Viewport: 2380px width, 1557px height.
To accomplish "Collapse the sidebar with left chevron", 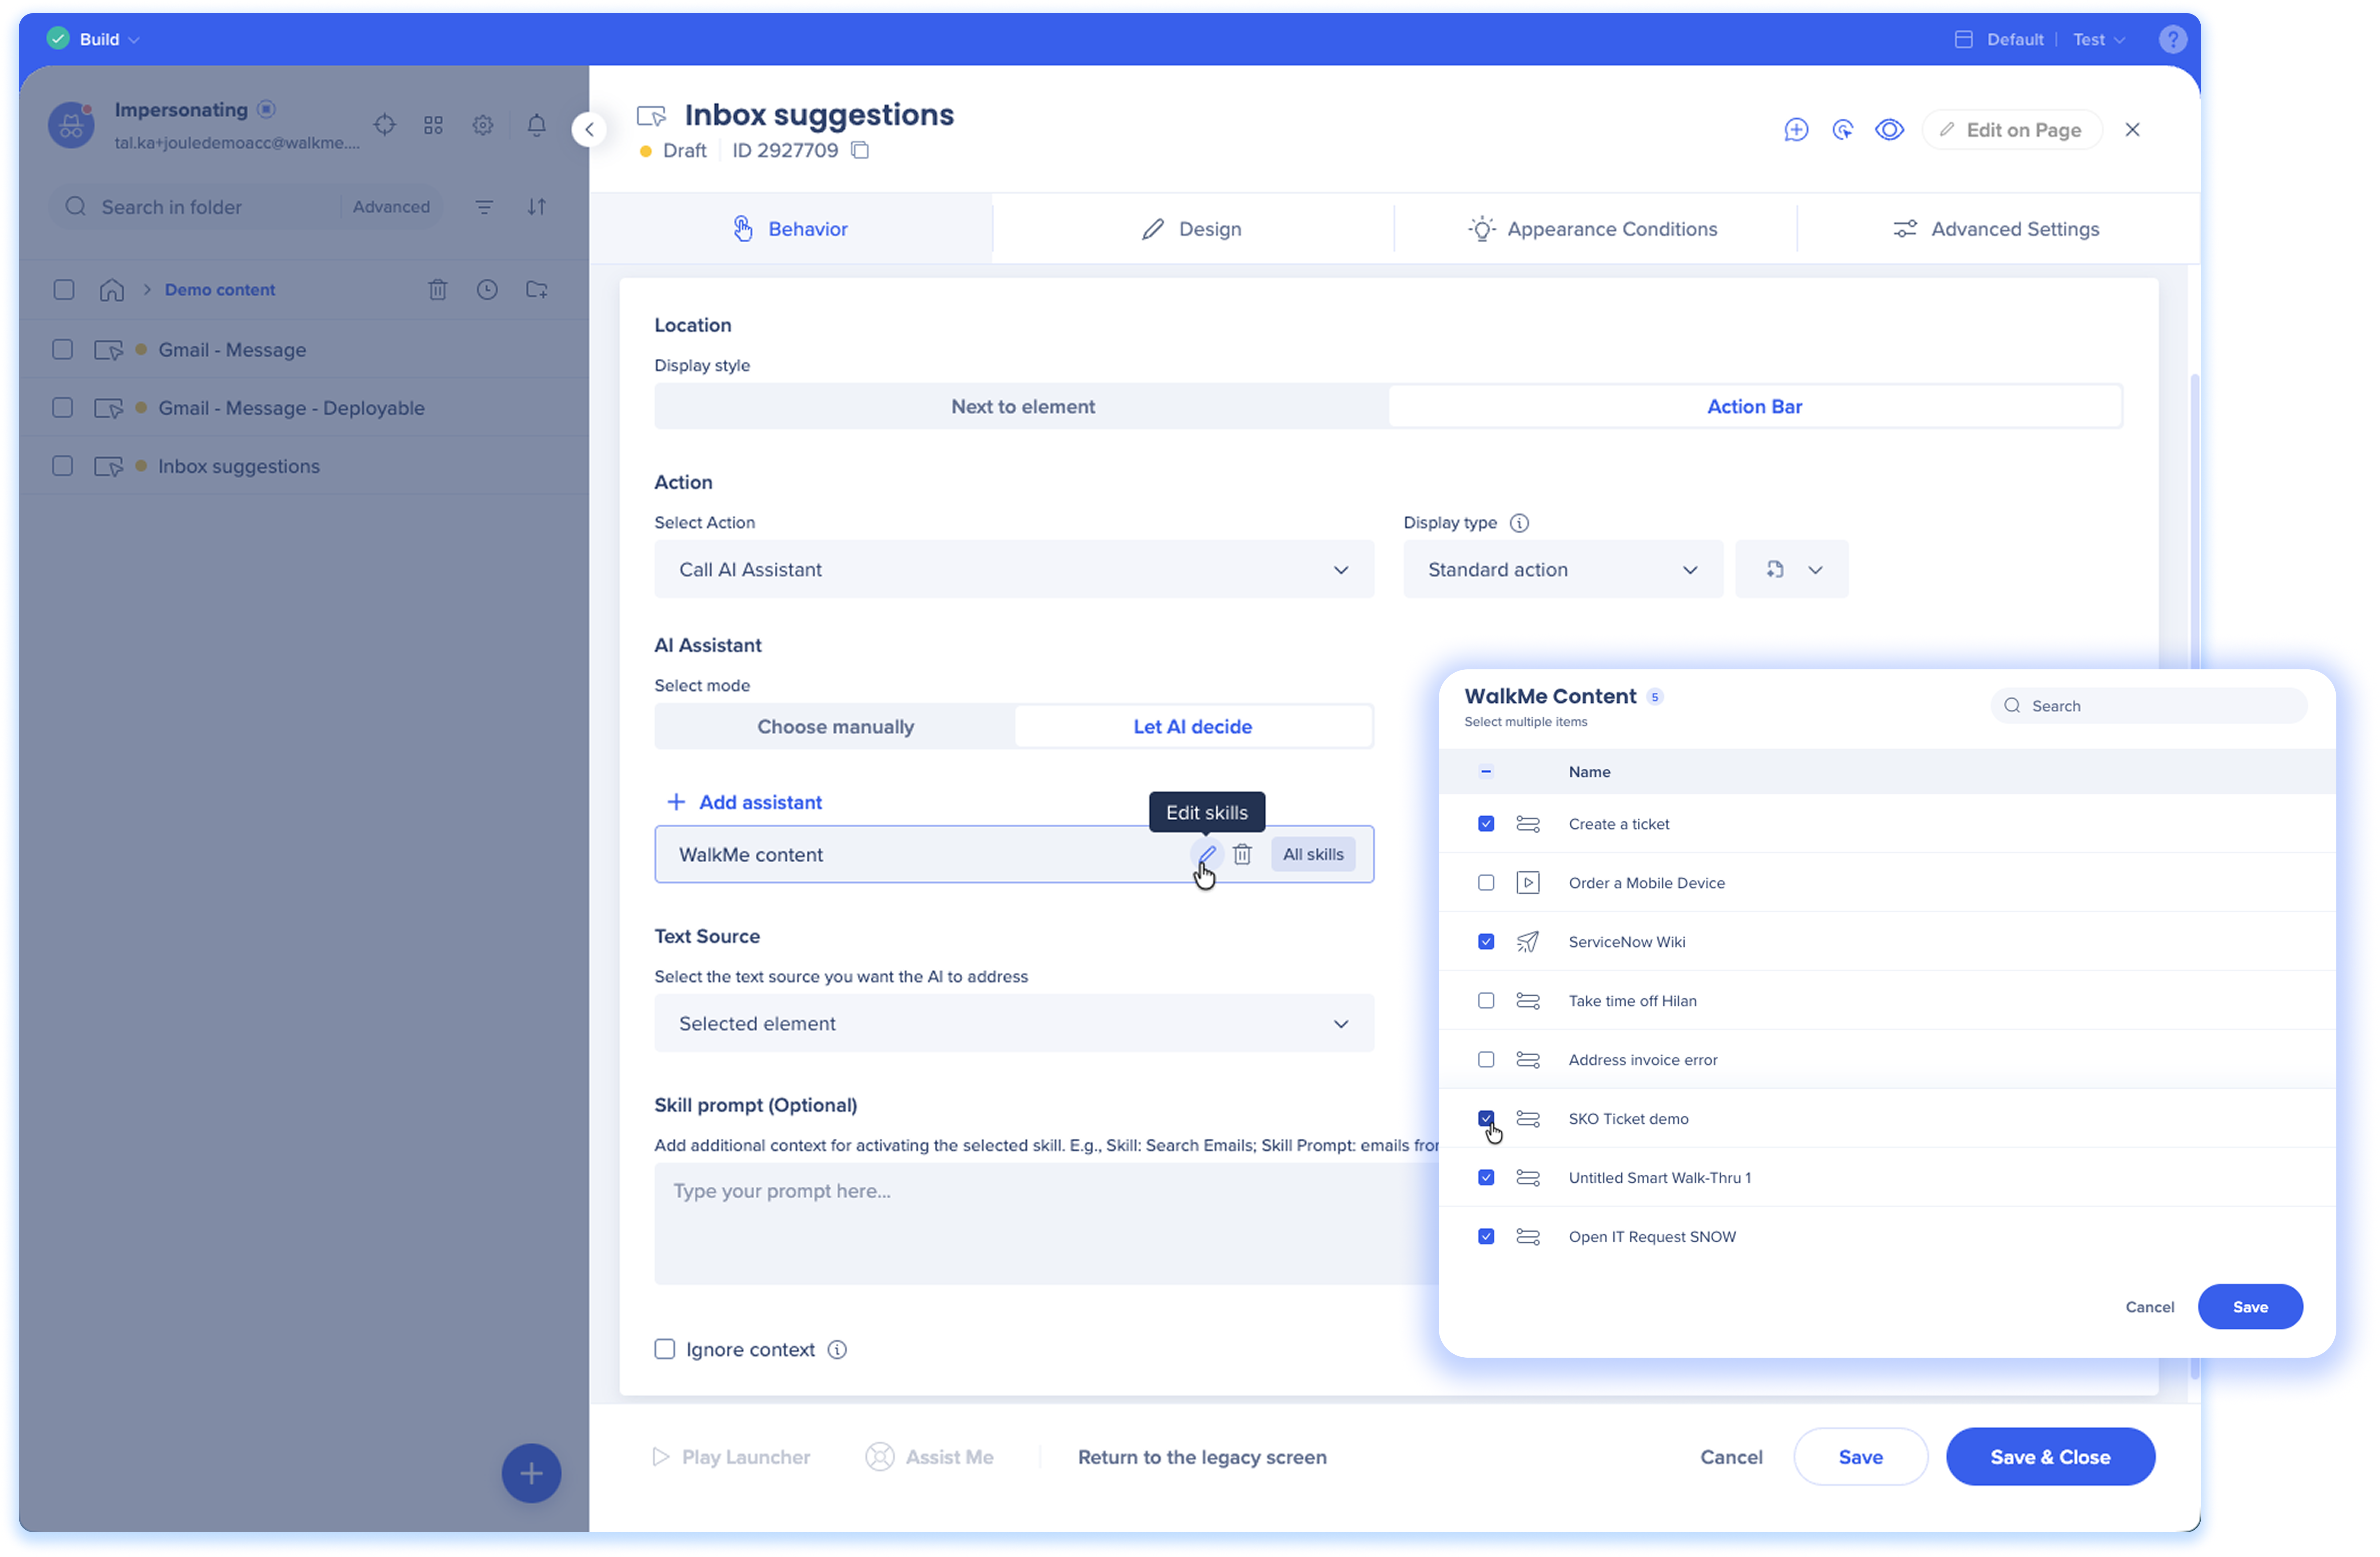I will (x=589, y=129).
